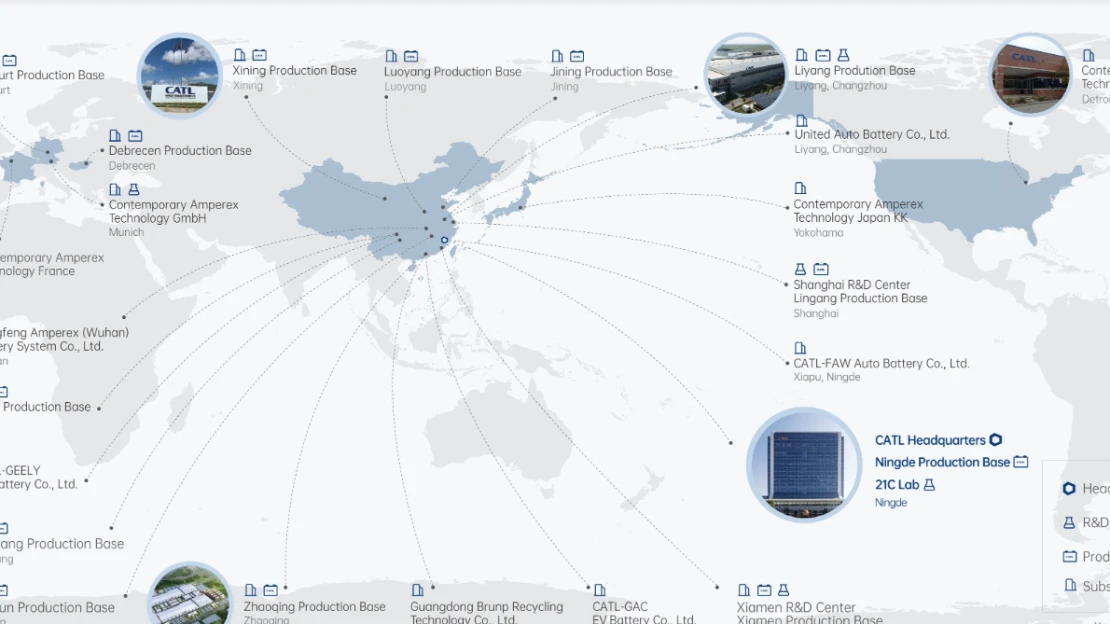Click the production icon above Debrecen Production Base

[x=135, y=135]
